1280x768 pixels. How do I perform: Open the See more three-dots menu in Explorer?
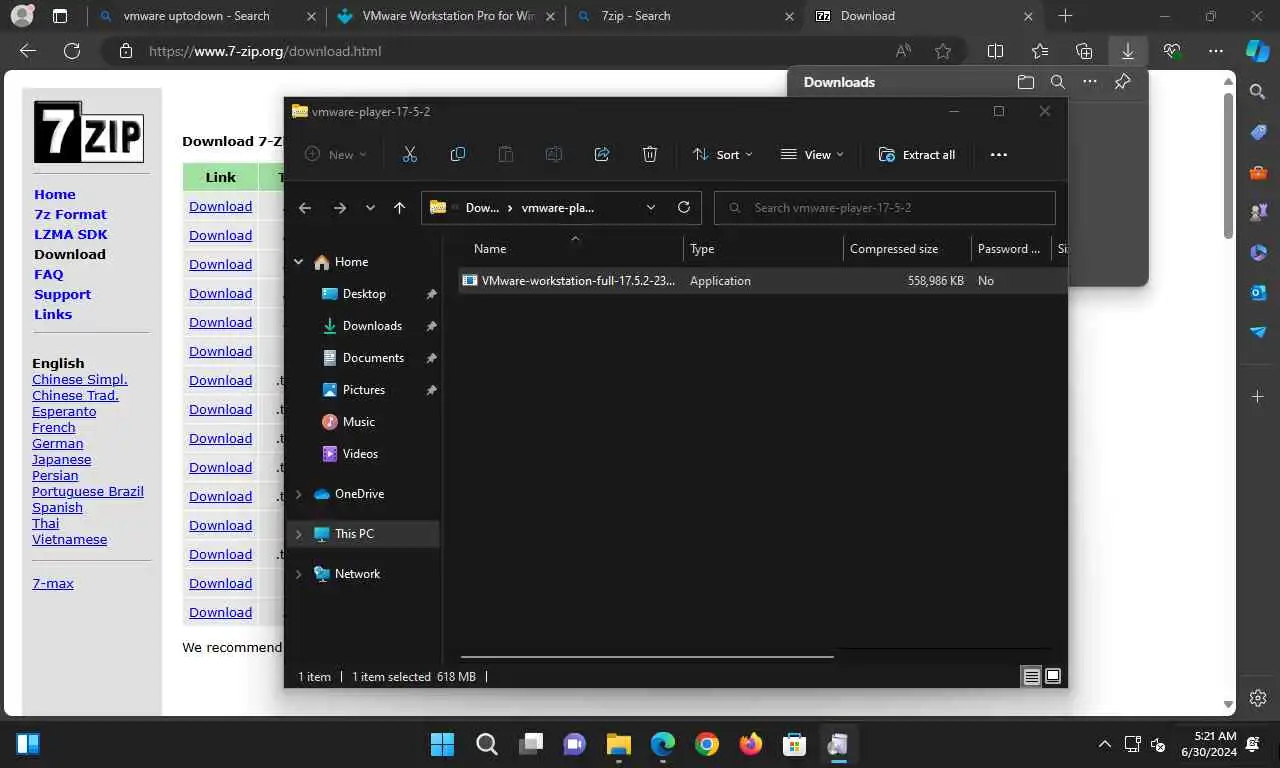coord(998,154)
